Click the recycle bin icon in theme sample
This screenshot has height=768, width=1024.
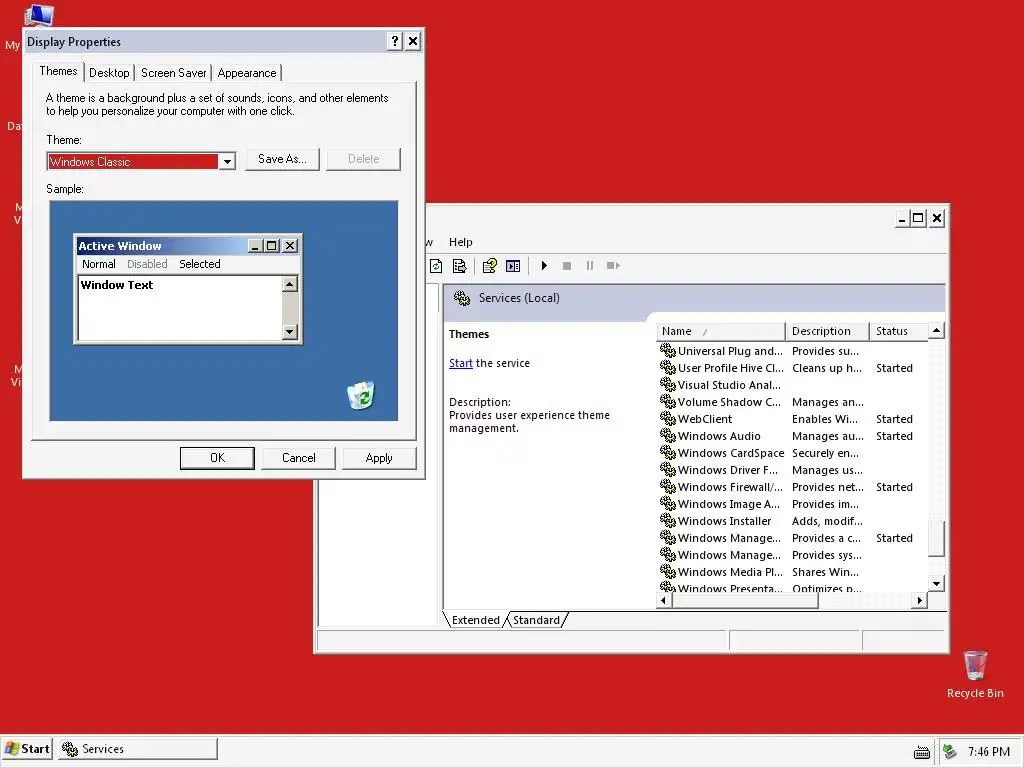360,396
